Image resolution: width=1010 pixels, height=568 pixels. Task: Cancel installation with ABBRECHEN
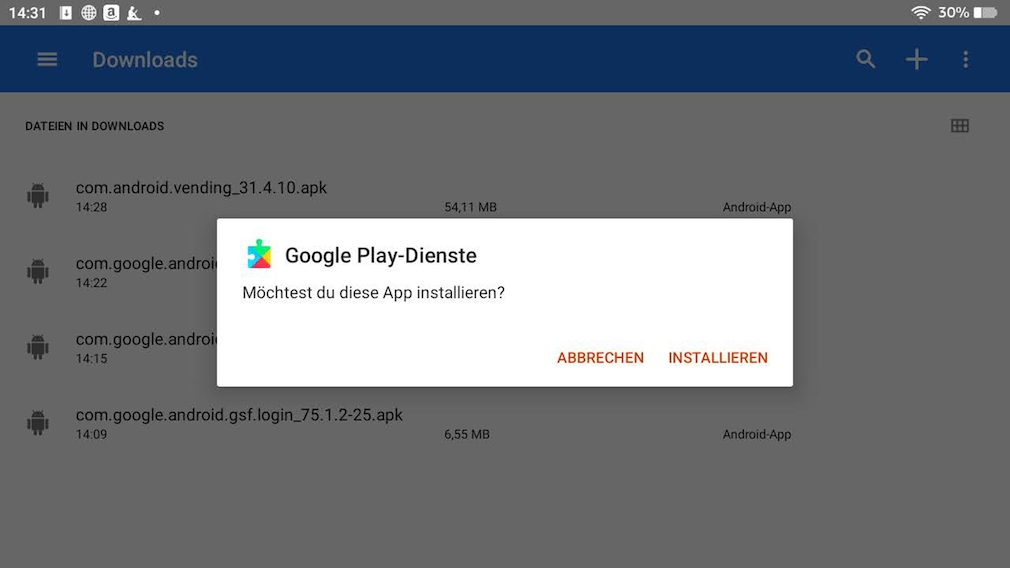coord(600,358)
